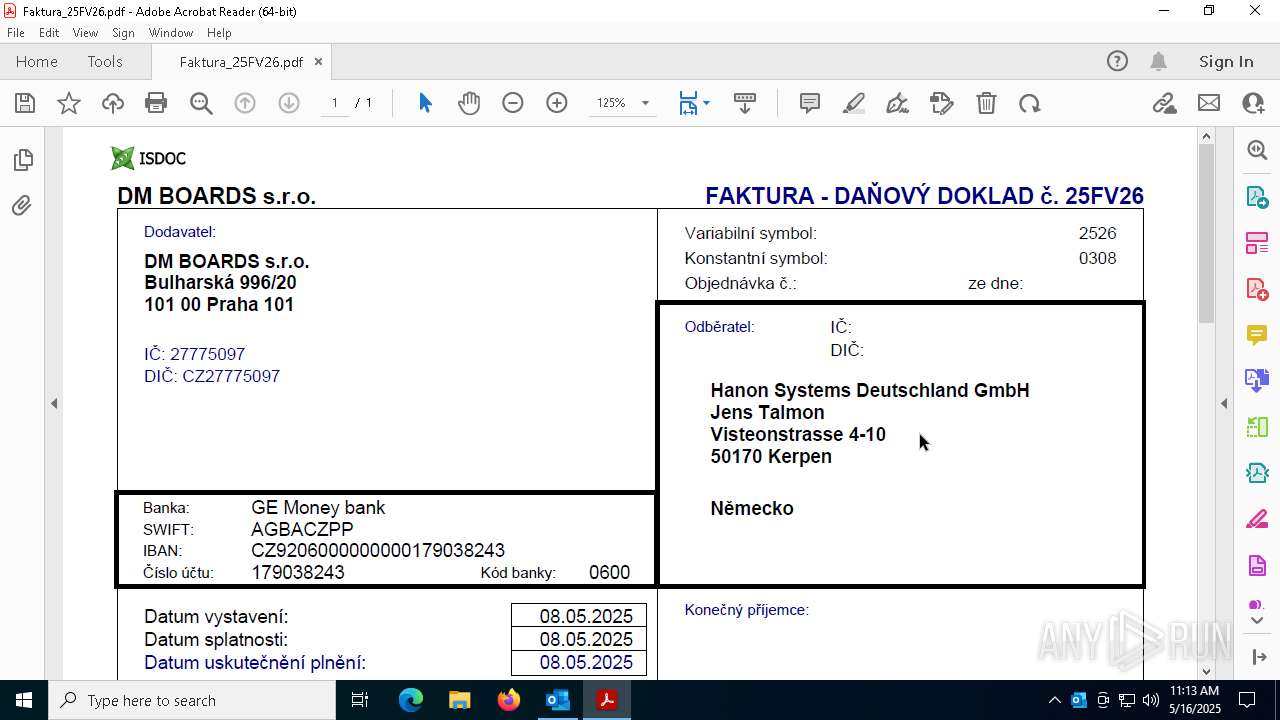Open the attachments paperclip panel
Screen dimensions: 1280x720
click(x=22, y=206)
